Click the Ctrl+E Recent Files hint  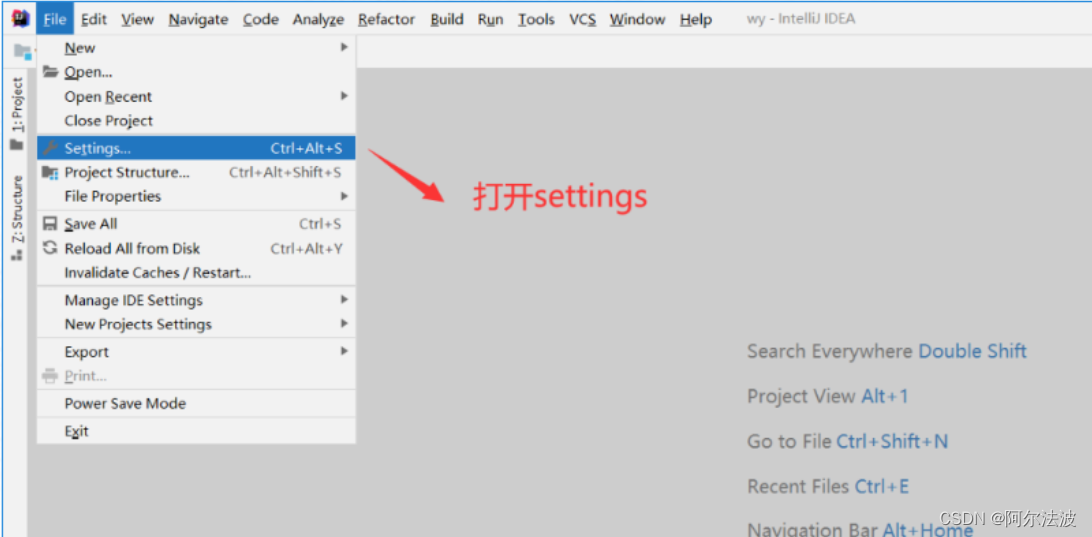click(882, 486)
